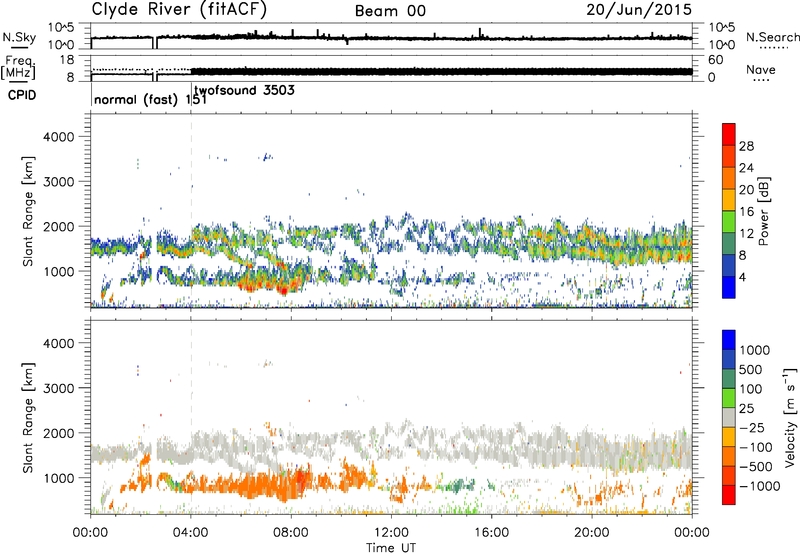Click the '16' tick on the power scale
Image resolution: width=800 pixels, height=554 pixels.
click(x=746, y=212)
